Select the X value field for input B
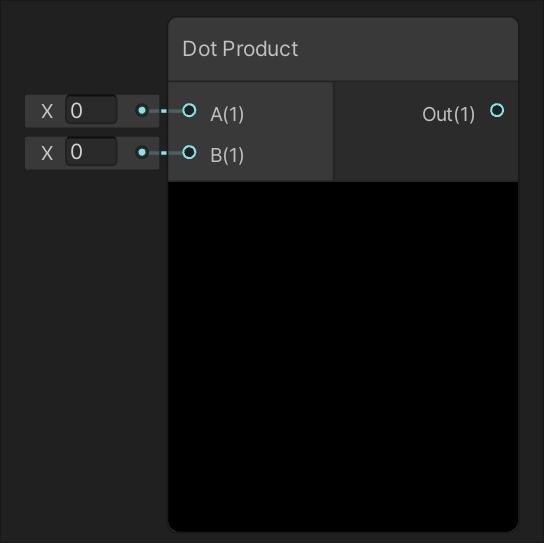 pyautogui.click(x=91, y=151)
